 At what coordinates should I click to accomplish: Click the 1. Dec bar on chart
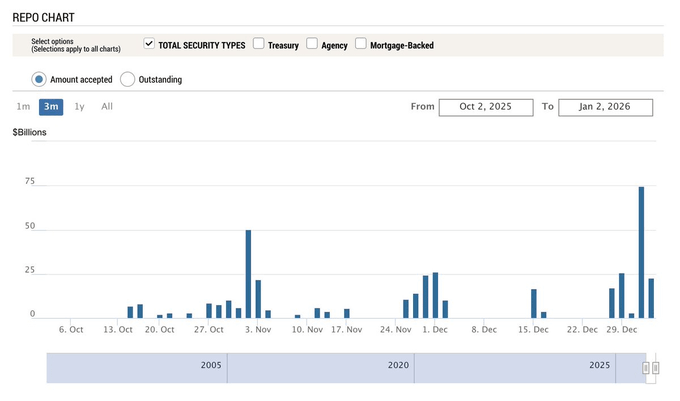click(435, 295)
